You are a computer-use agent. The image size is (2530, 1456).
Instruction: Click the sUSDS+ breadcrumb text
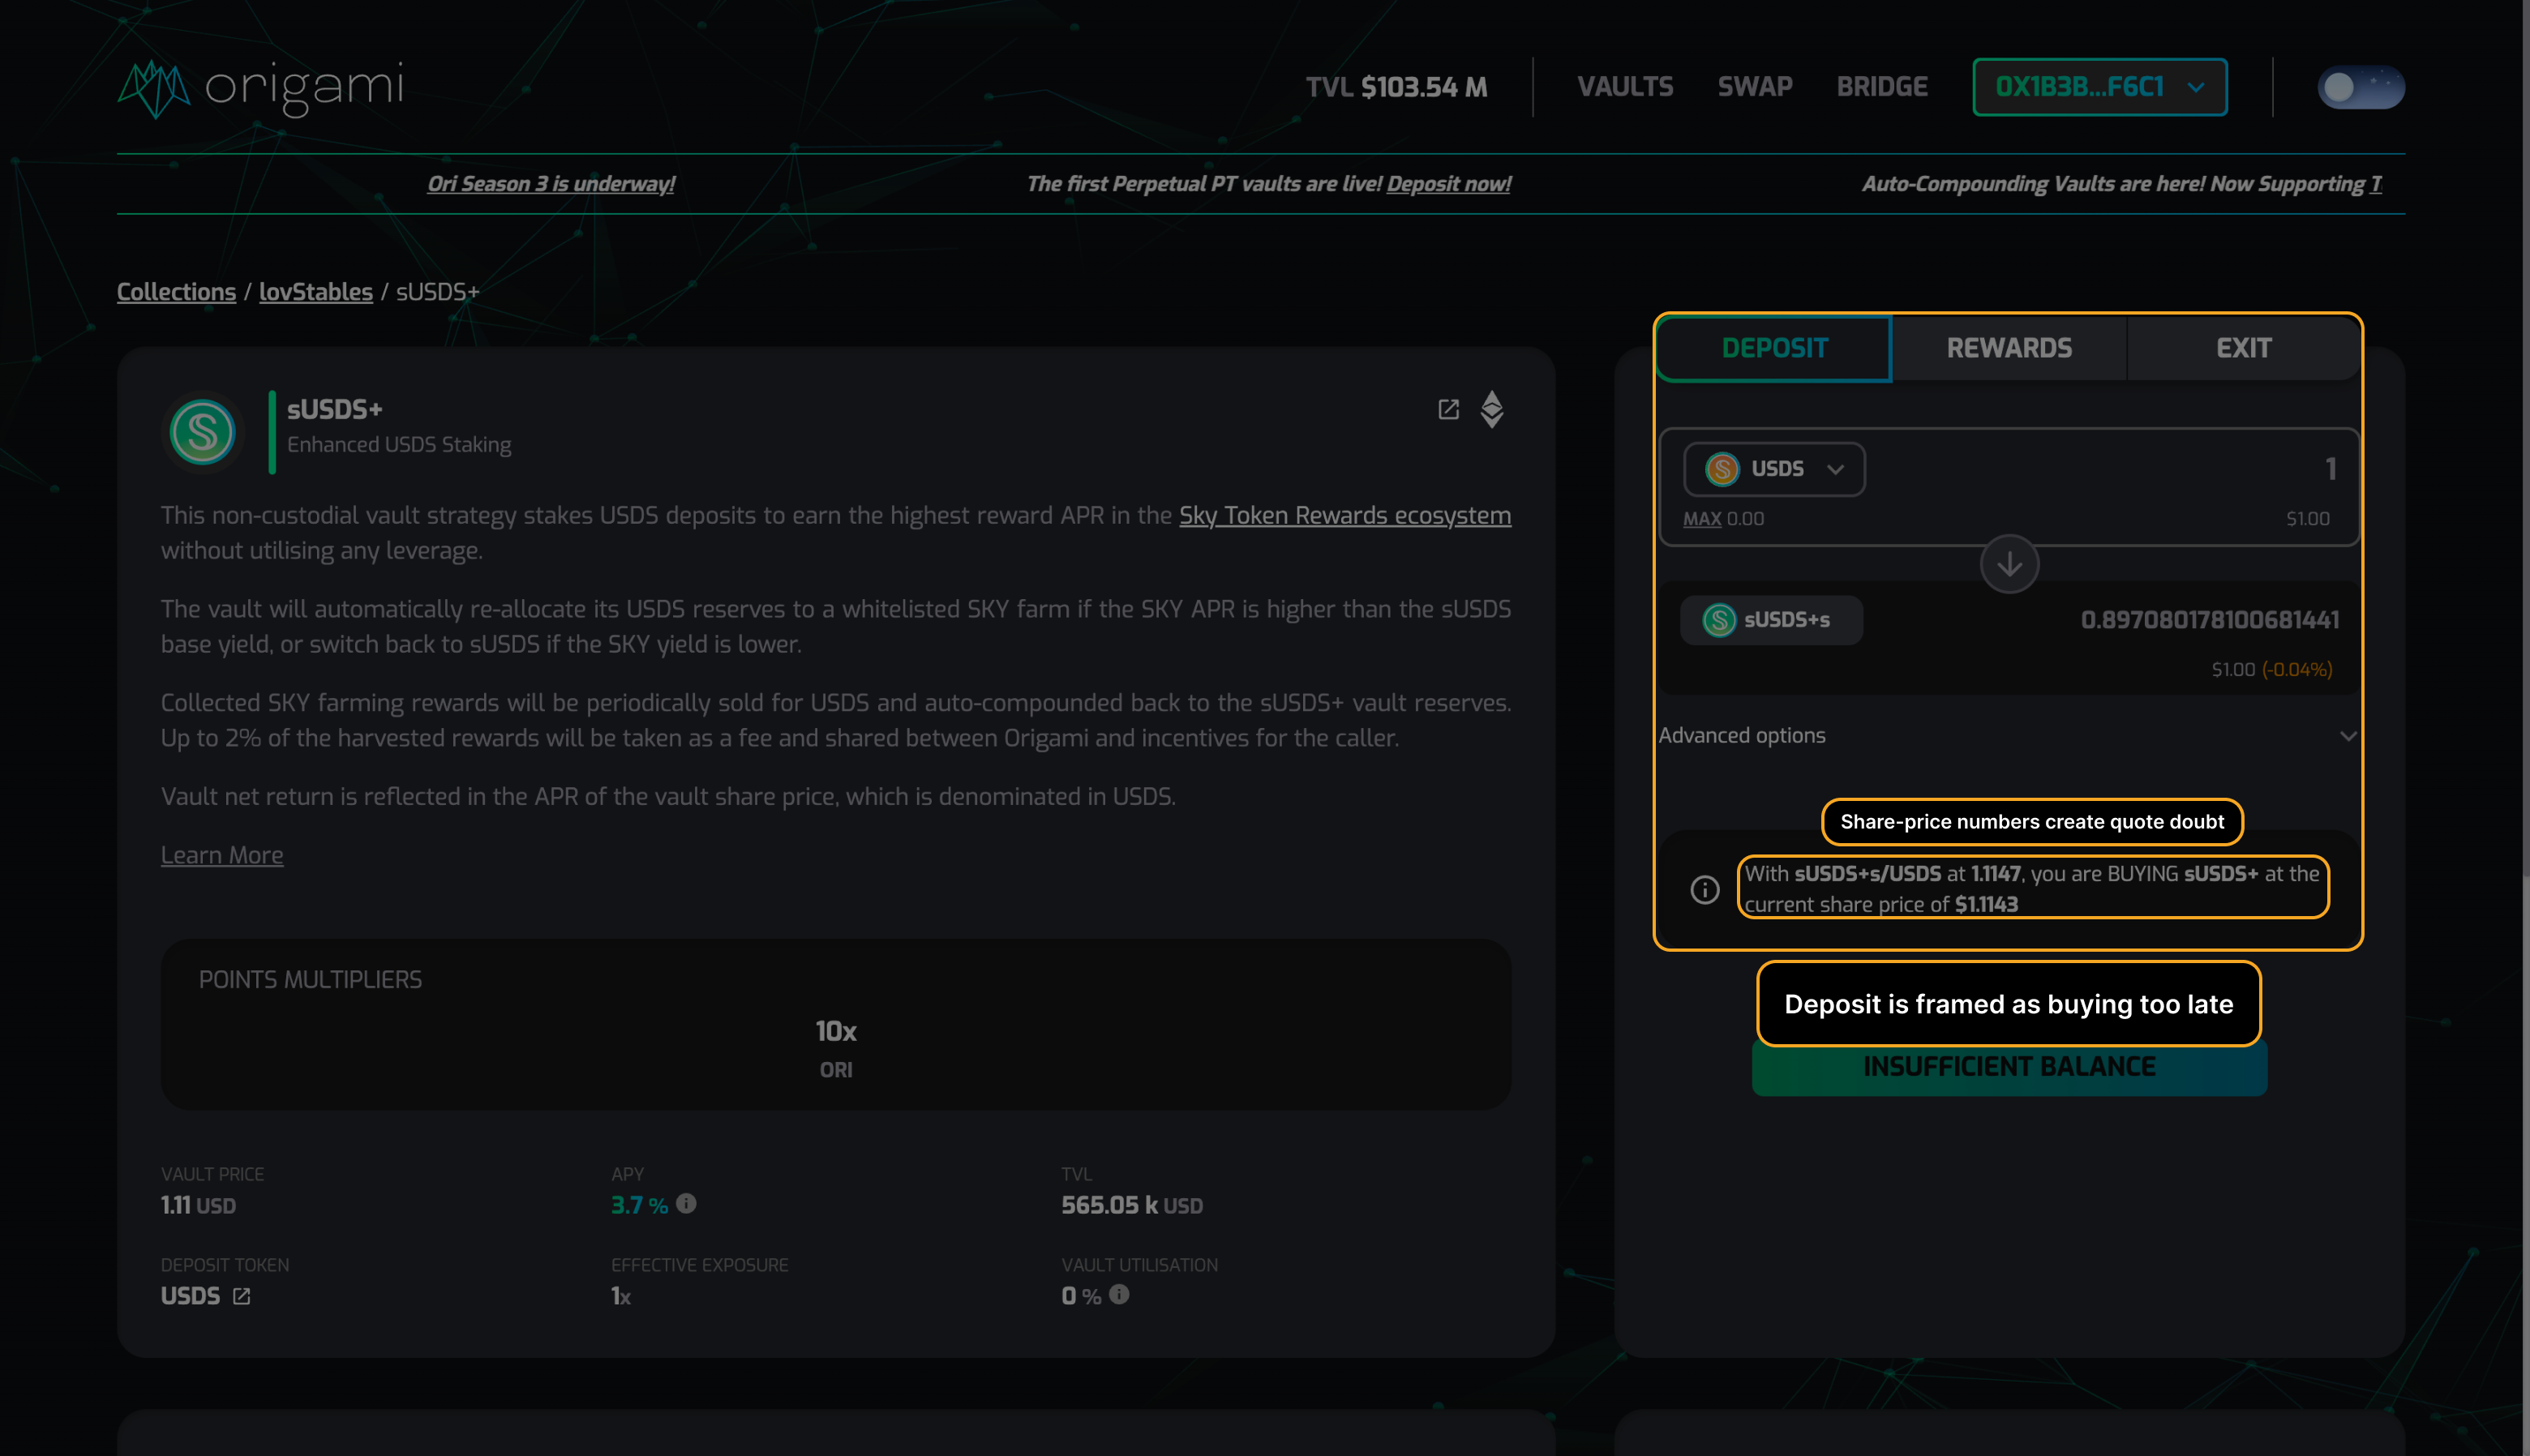tap(438, 292)
